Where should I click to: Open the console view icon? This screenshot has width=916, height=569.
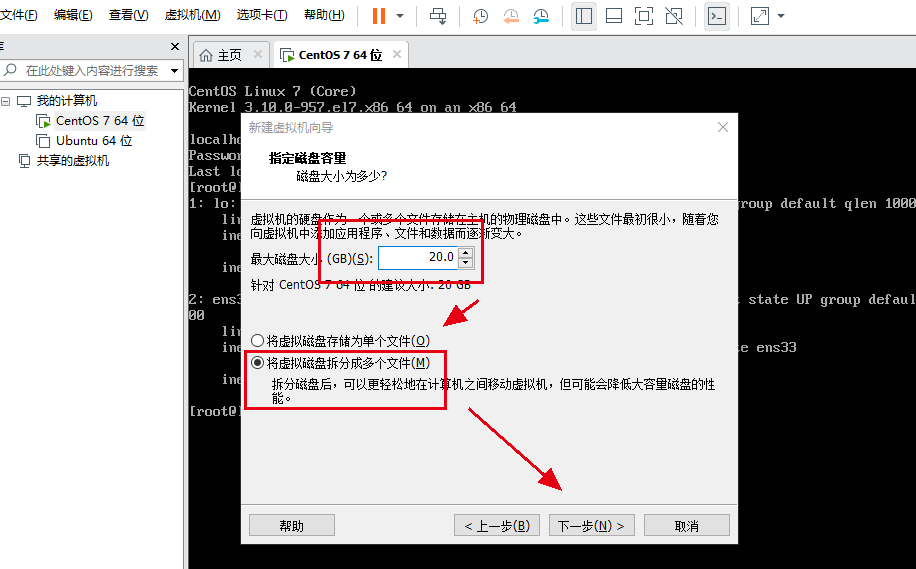[717, 16]
